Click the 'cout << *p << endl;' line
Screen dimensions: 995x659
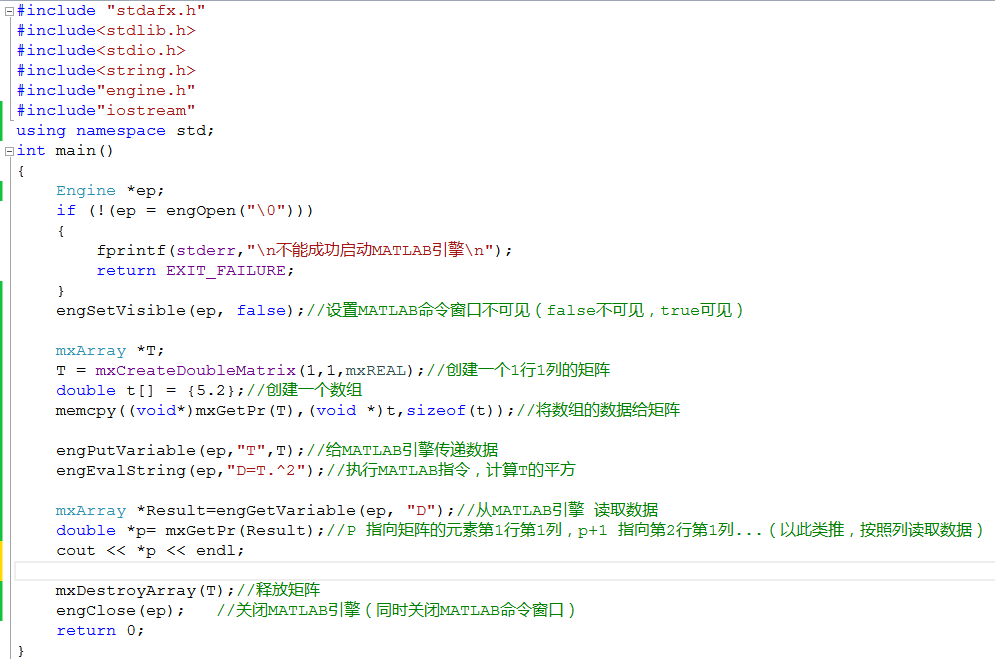coord(150,551)
